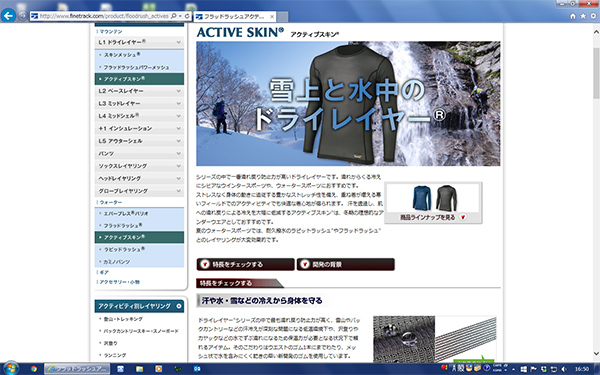The image size is (600, 375).
Task: Click the 雪上と水中のドライレイヤー hero banner
Action: [x=348, y=103]
